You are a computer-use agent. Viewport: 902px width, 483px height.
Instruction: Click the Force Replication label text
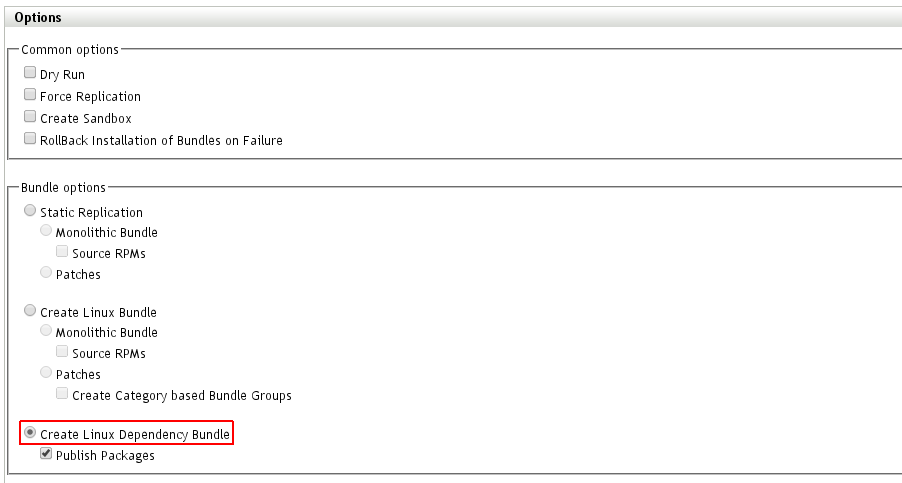pos(90,97)
